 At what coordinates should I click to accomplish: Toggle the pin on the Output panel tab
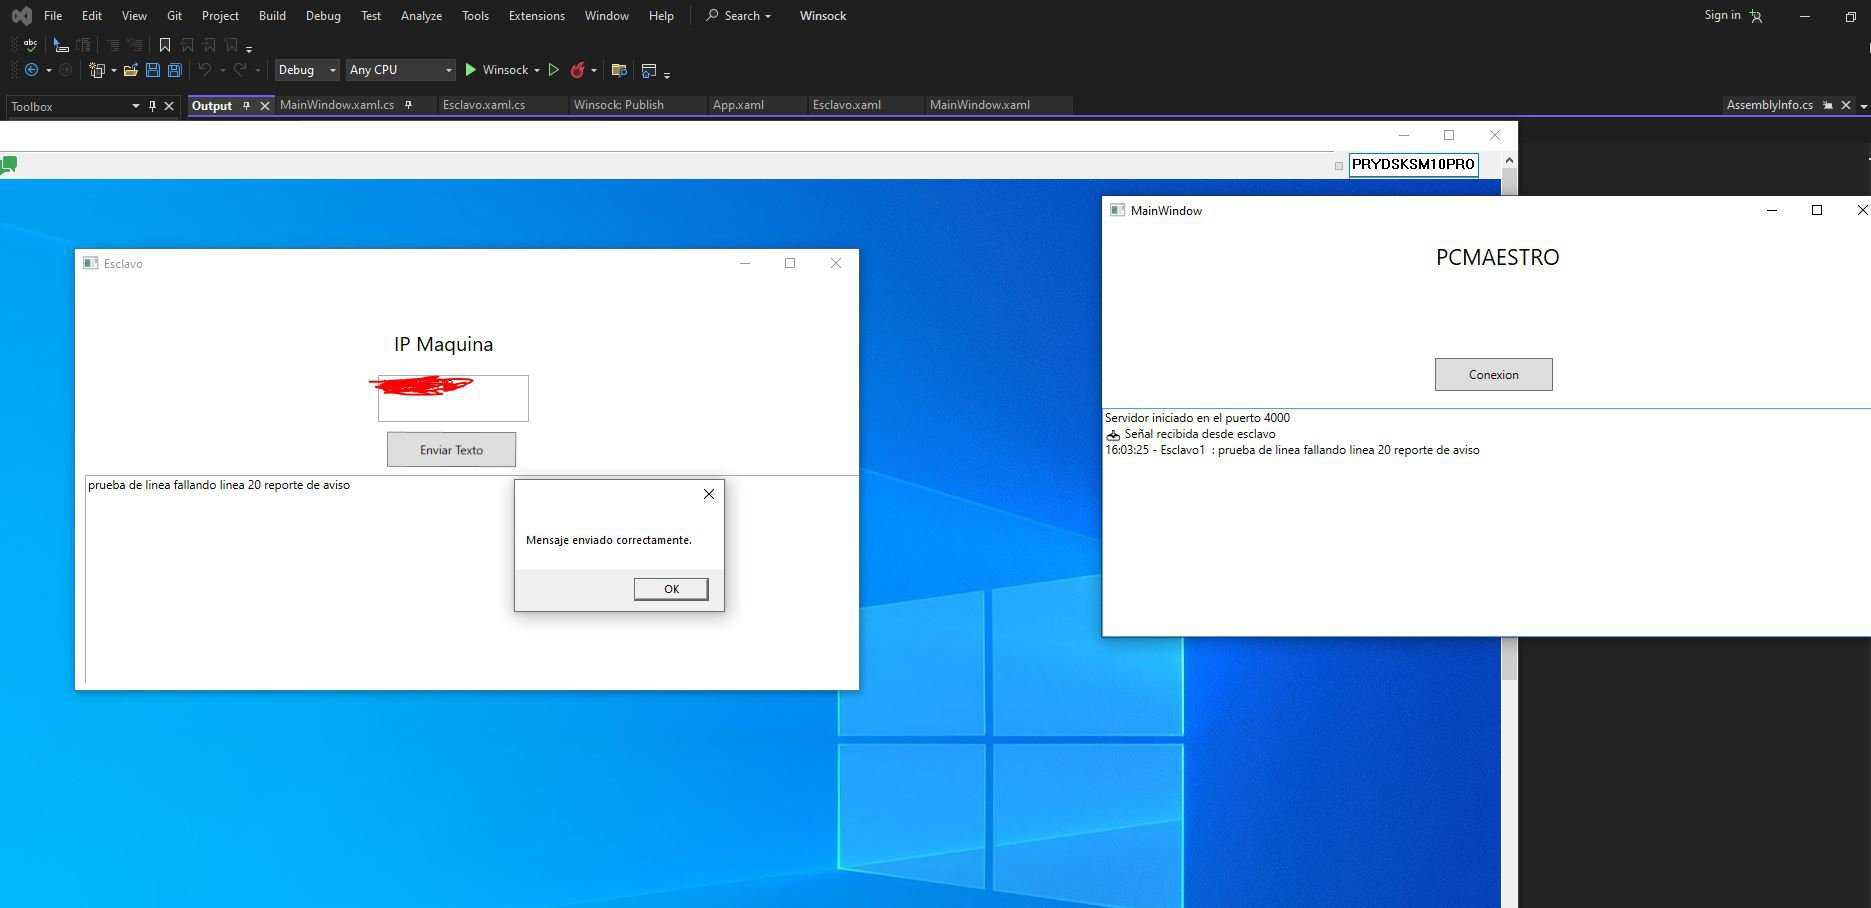tap(247, 105)
